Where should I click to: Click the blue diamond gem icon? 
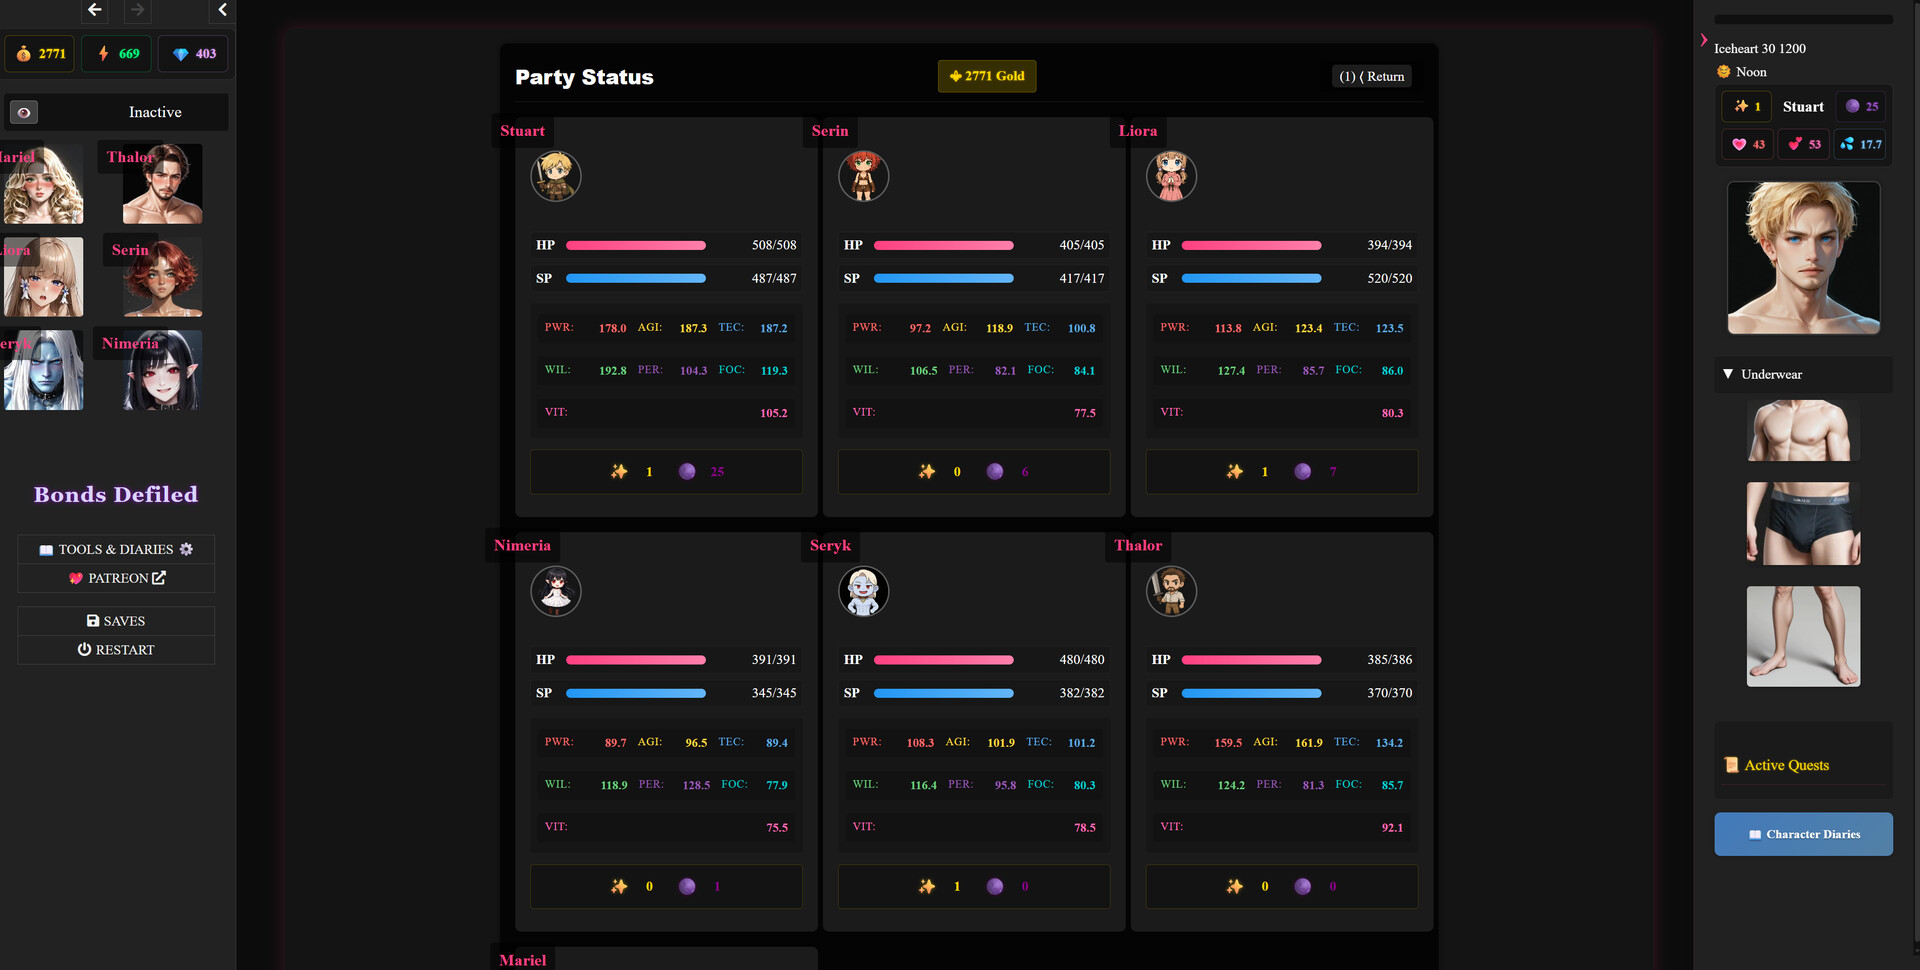pyautogui.click(x=180, y=54)
